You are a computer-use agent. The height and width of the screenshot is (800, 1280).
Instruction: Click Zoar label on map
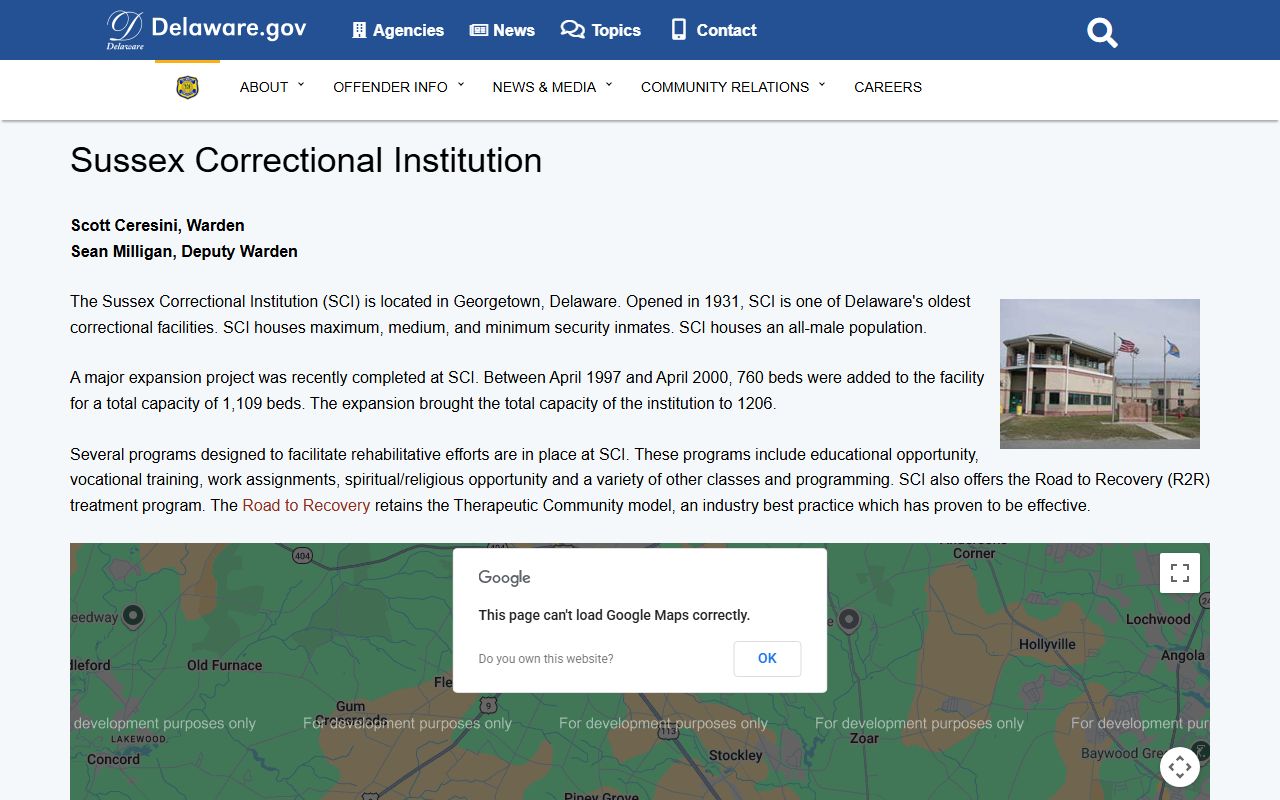[x=864, y=738]
